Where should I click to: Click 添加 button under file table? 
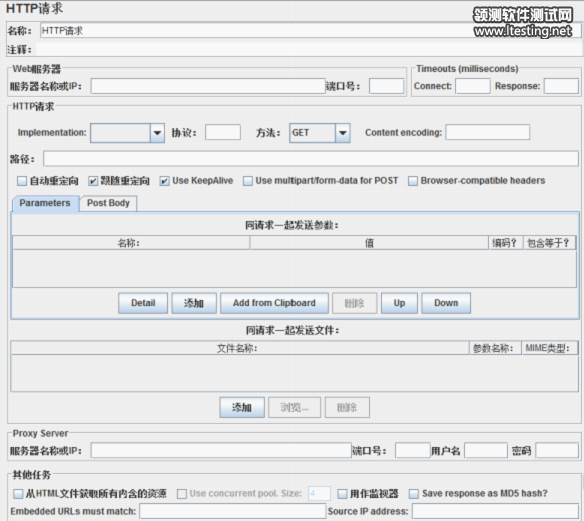pyautogui.click(x=242, y=407)
